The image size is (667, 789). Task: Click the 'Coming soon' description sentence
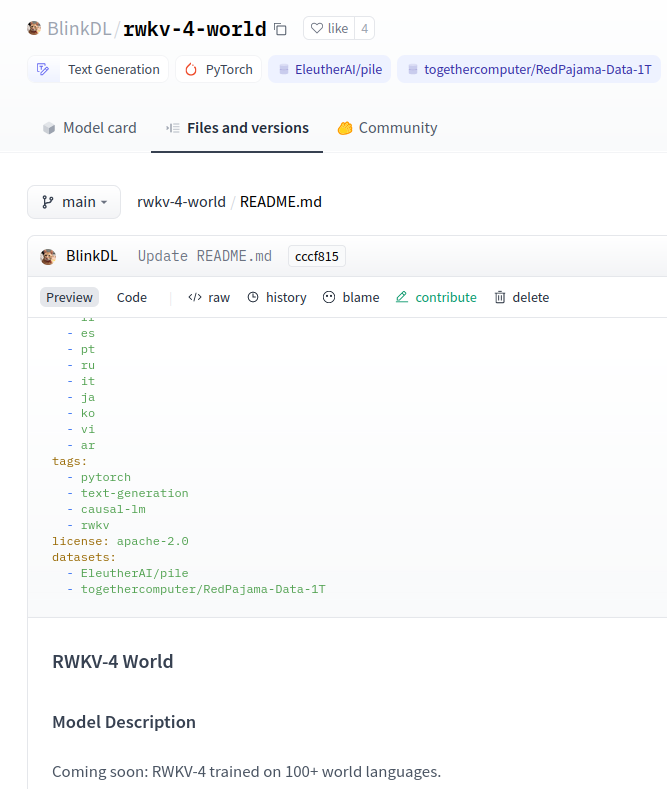coord(246,771)
